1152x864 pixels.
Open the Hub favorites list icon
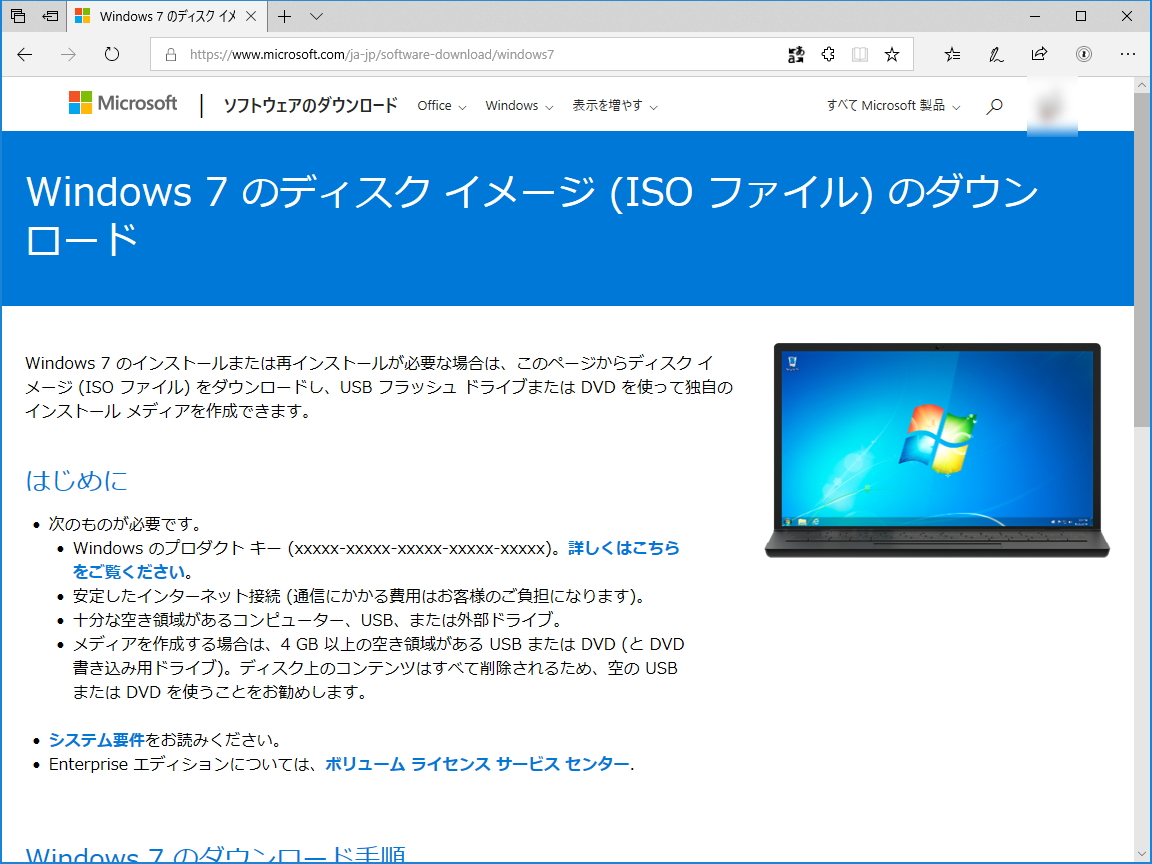951,54
